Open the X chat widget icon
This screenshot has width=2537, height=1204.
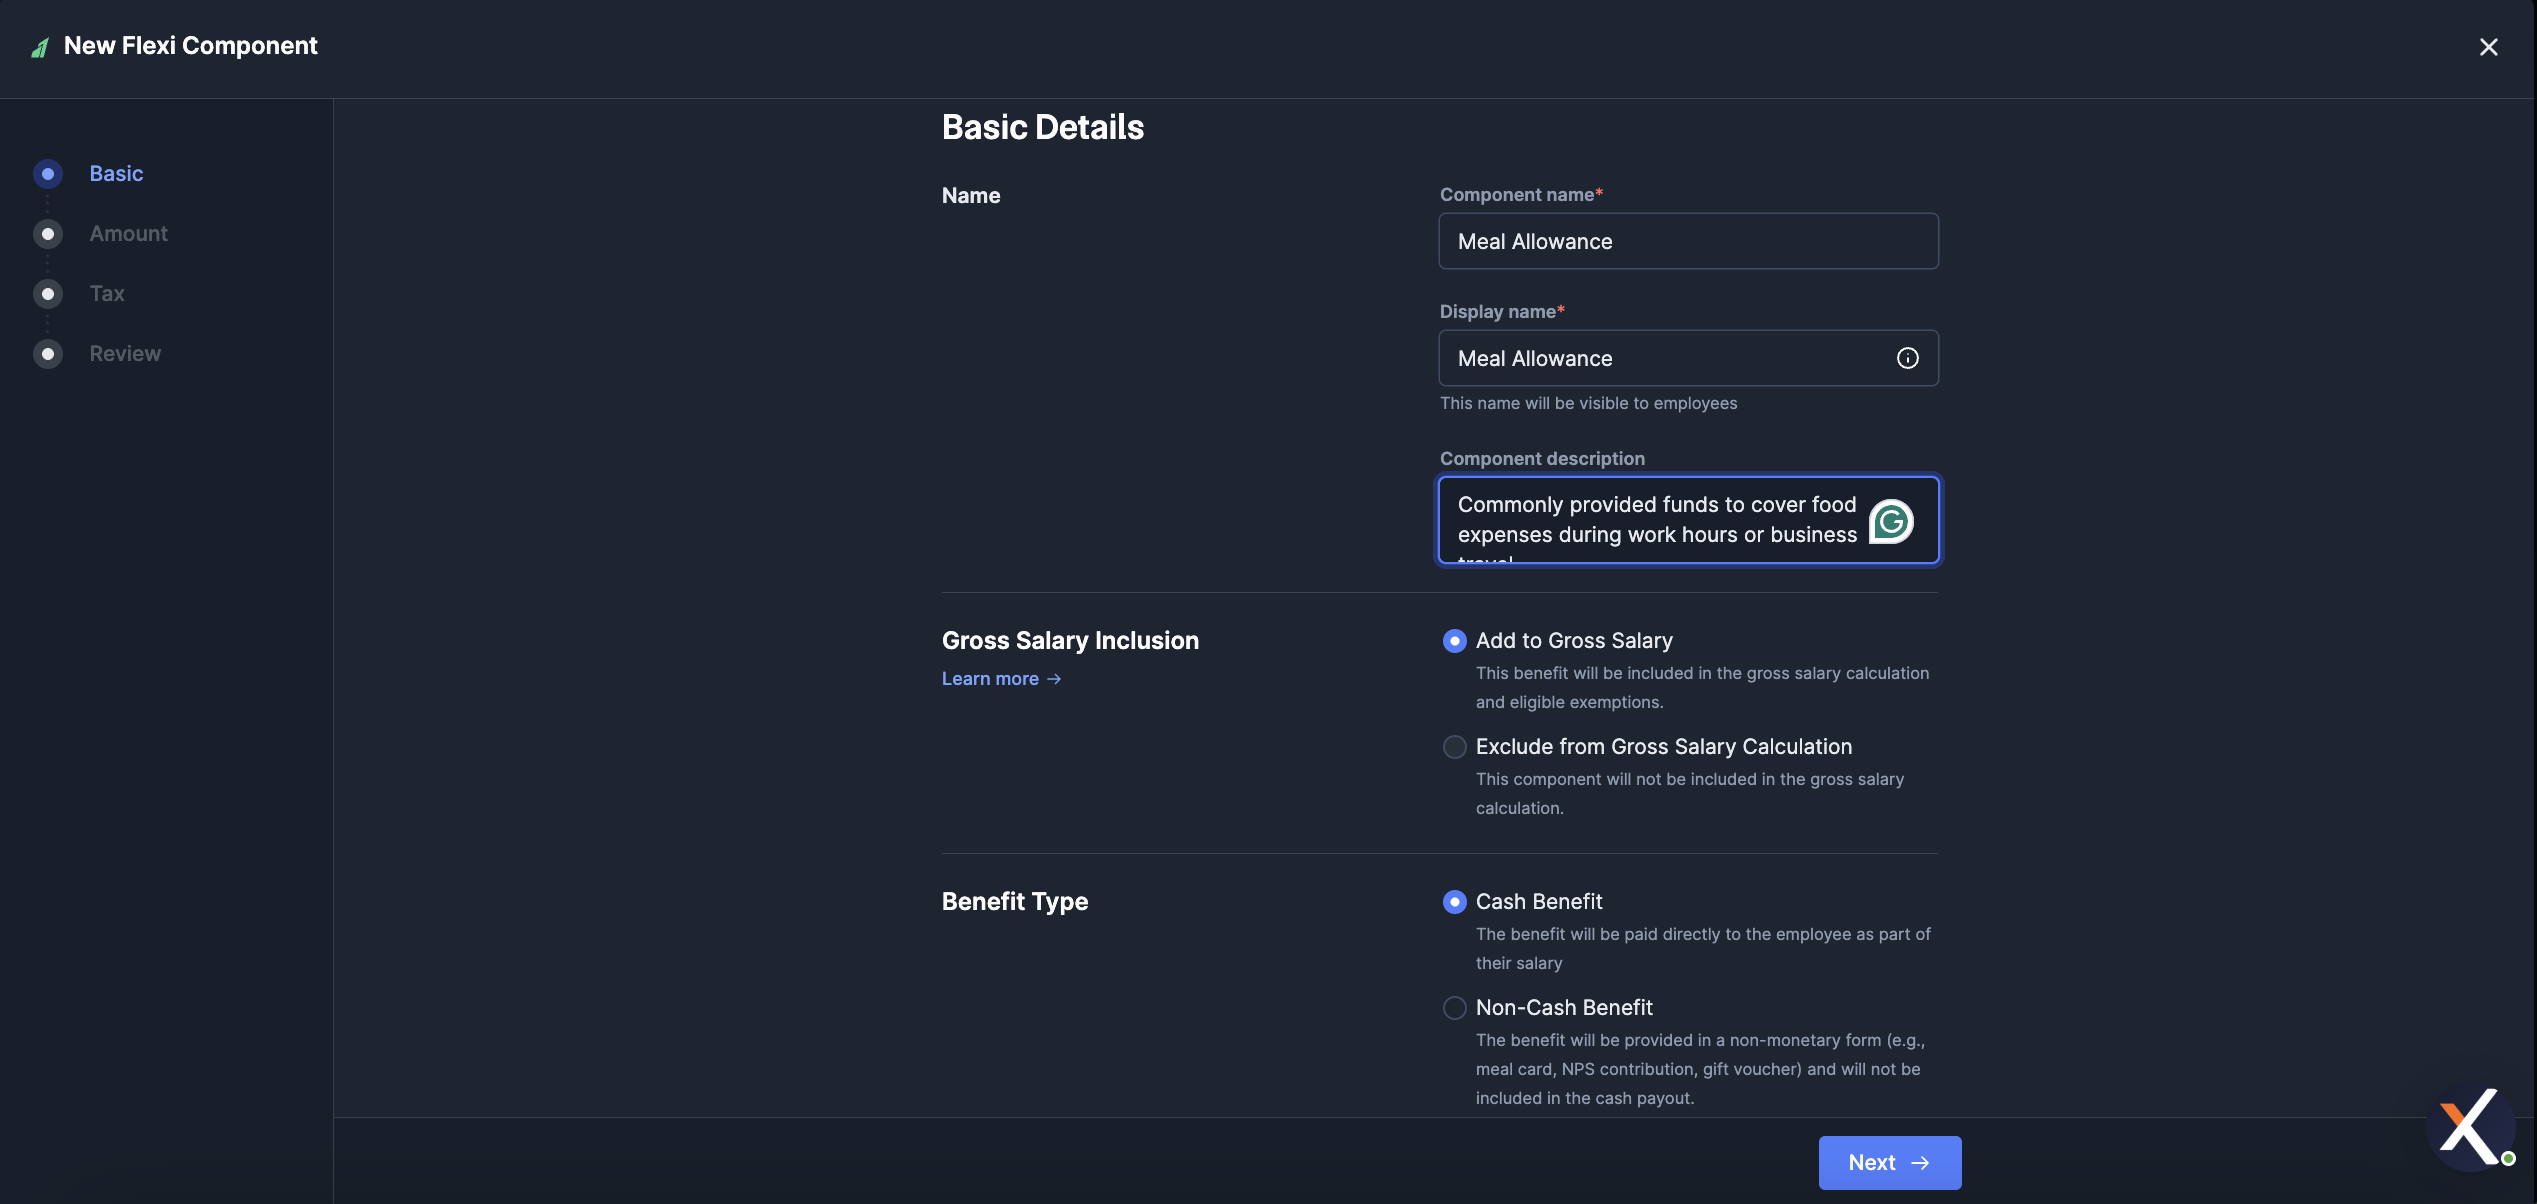click(2471, 1126)
